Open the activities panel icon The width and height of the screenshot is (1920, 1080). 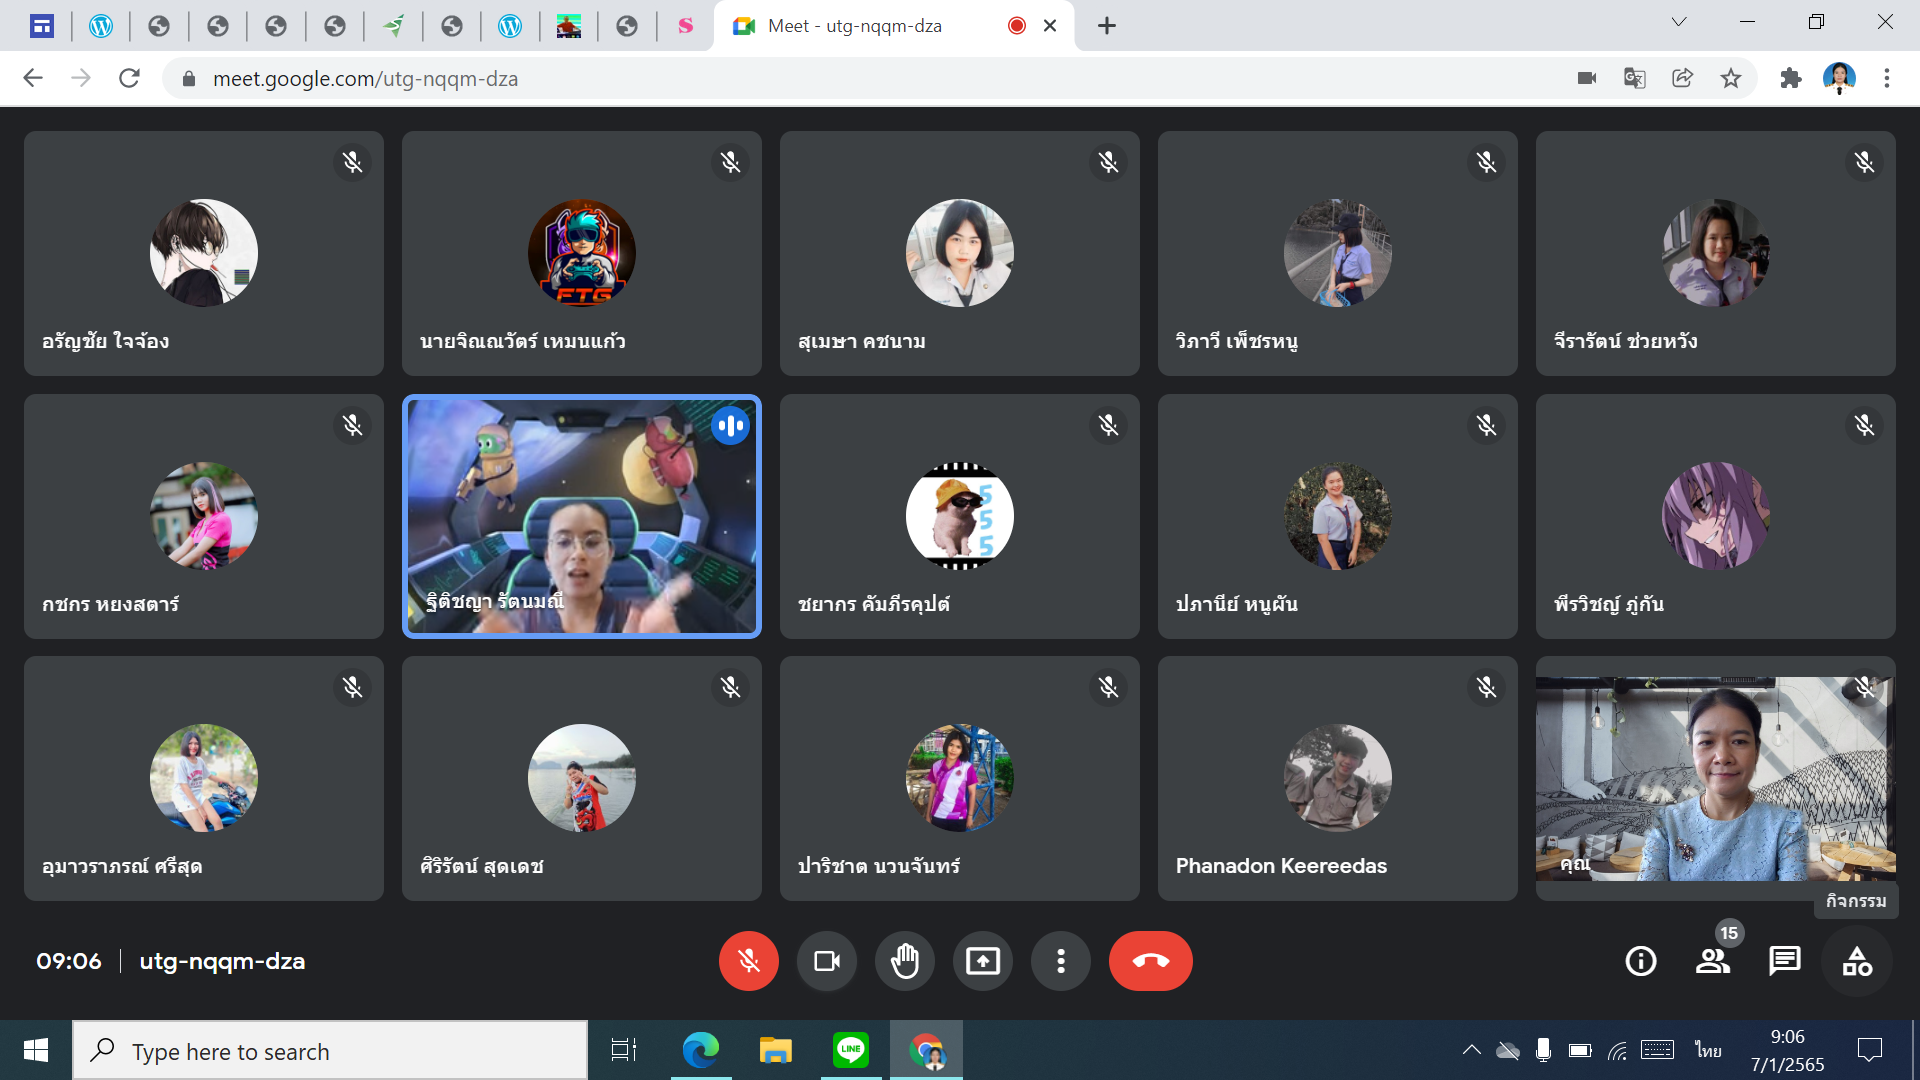click(1857, 961)
